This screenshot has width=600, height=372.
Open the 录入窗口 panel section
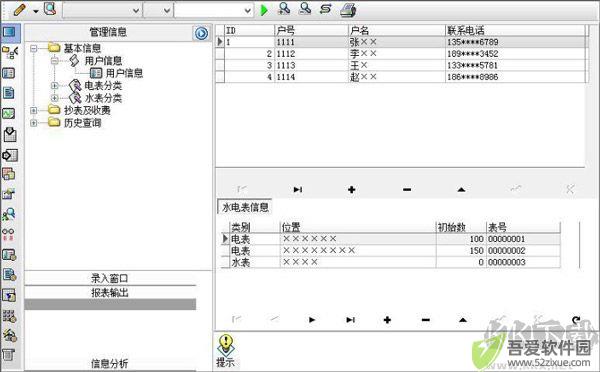110,278
